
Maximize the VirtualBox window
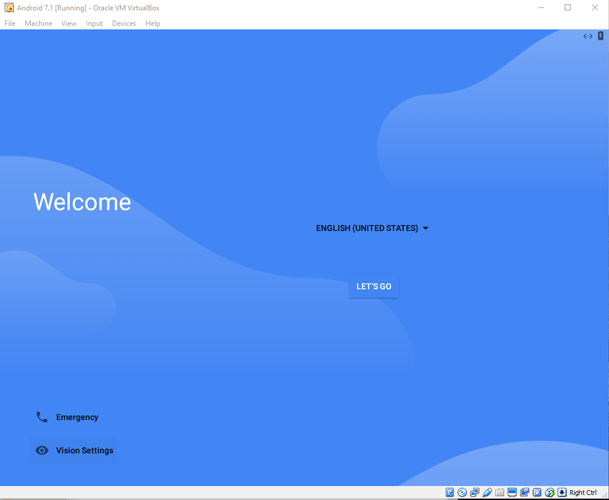click(567, 8)
